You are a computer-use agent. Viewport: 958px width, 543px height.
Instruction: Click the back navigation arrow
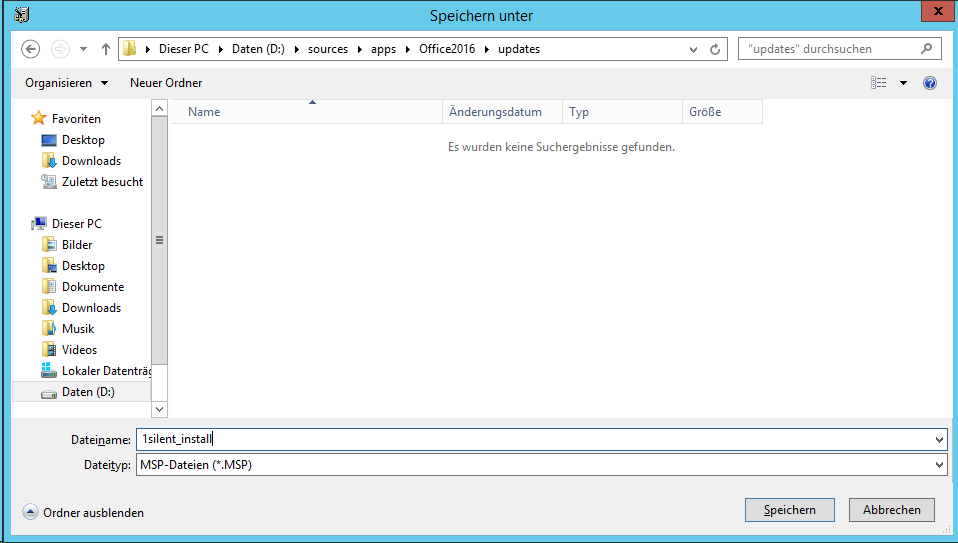(30, 49)
